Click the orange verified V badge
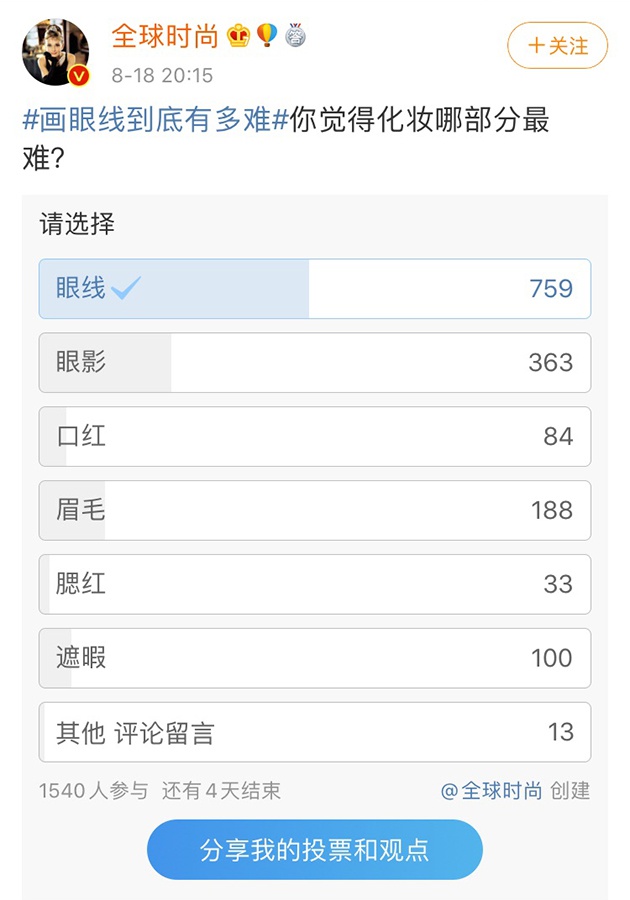 (x=78, y=76)
